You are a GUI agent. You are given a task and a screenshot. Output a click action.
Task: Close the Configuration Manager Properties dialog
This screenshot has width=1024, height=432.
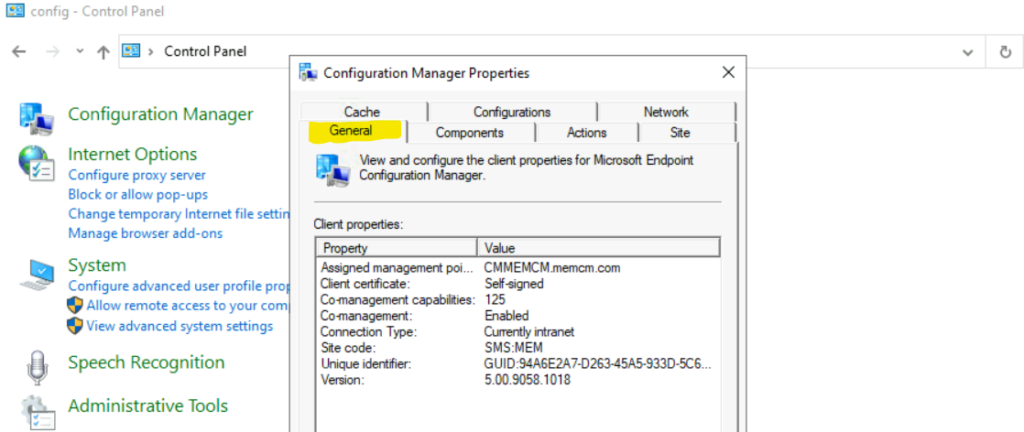pyautogui.click(x=728, y=72)
